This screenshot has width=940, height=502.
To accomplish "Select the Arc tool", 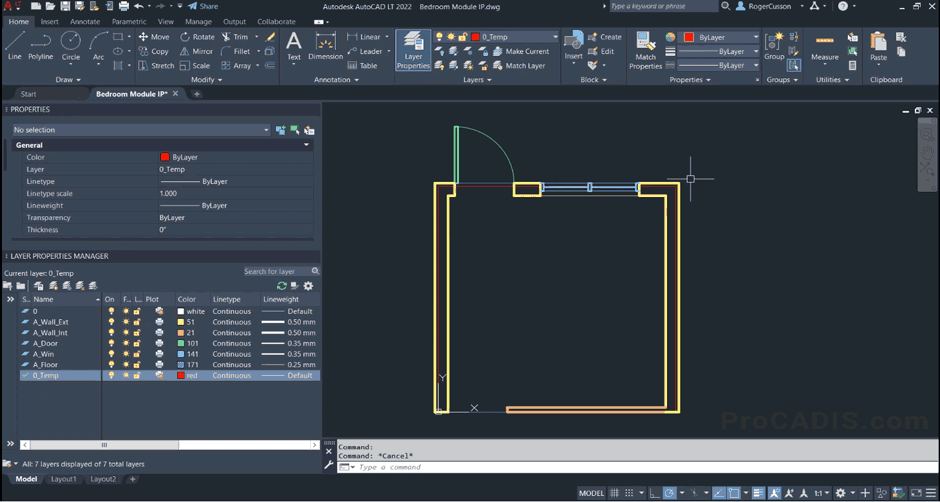I will click(98, 46).
